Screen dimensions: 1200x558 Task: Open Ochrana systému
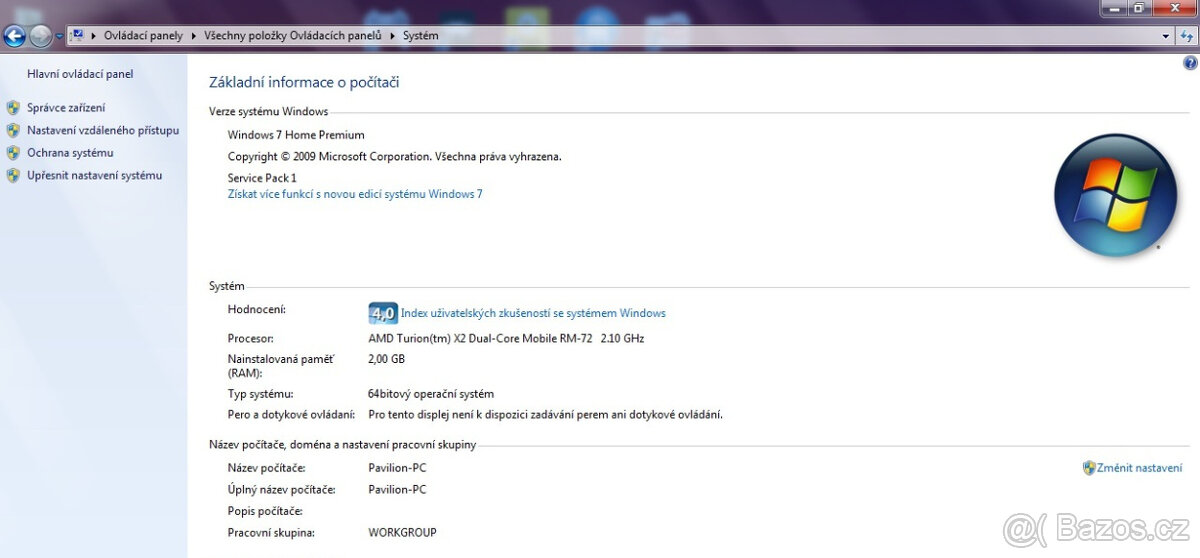pos(70,153)
